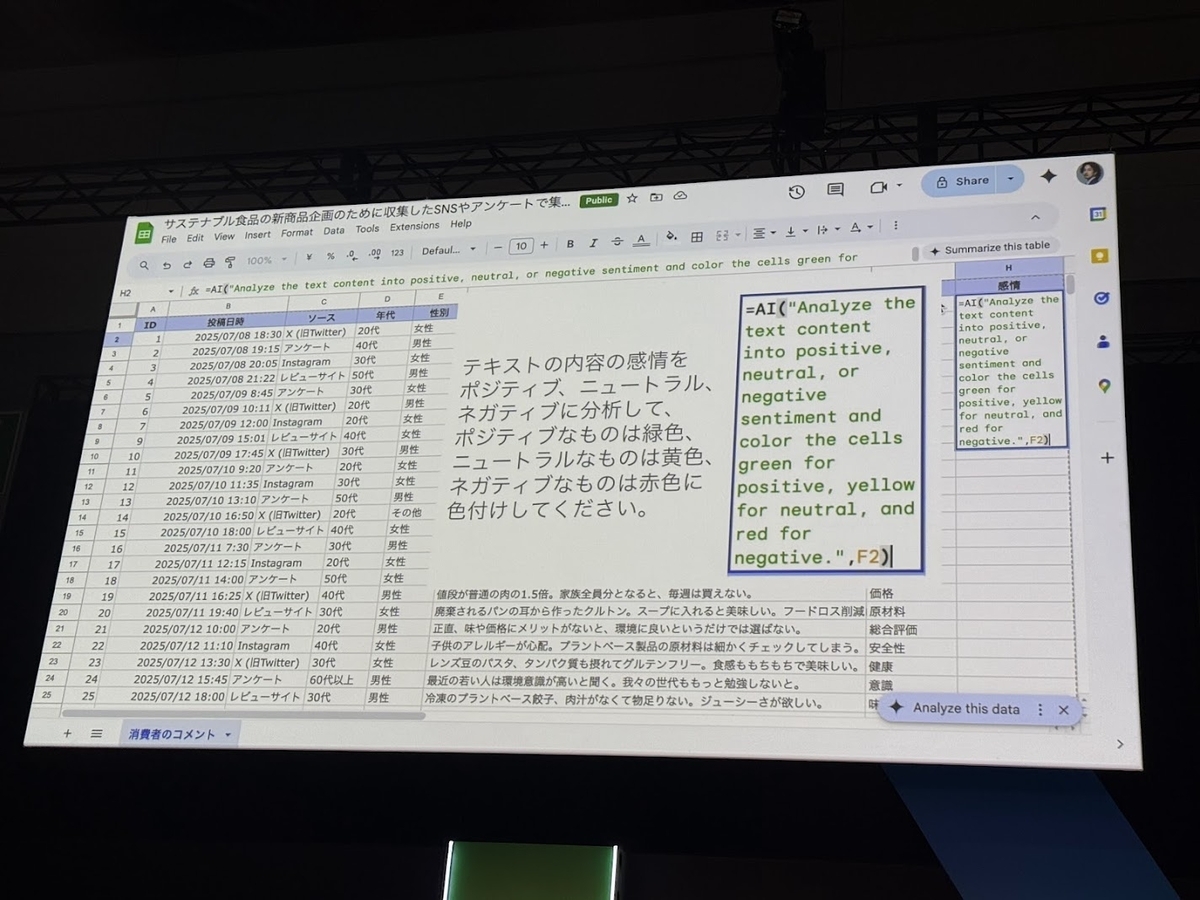This screenshot has height=900, width=1200.
Task: Open the Insert menu
Action: click(x=258, y=235)
